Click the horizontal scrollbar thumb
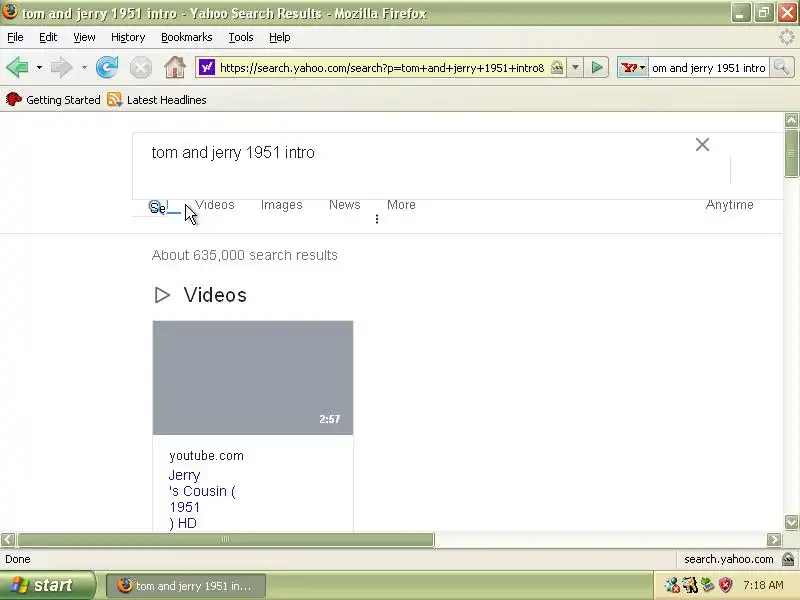This screenshot has width=800, height=600. click(226, 539)
